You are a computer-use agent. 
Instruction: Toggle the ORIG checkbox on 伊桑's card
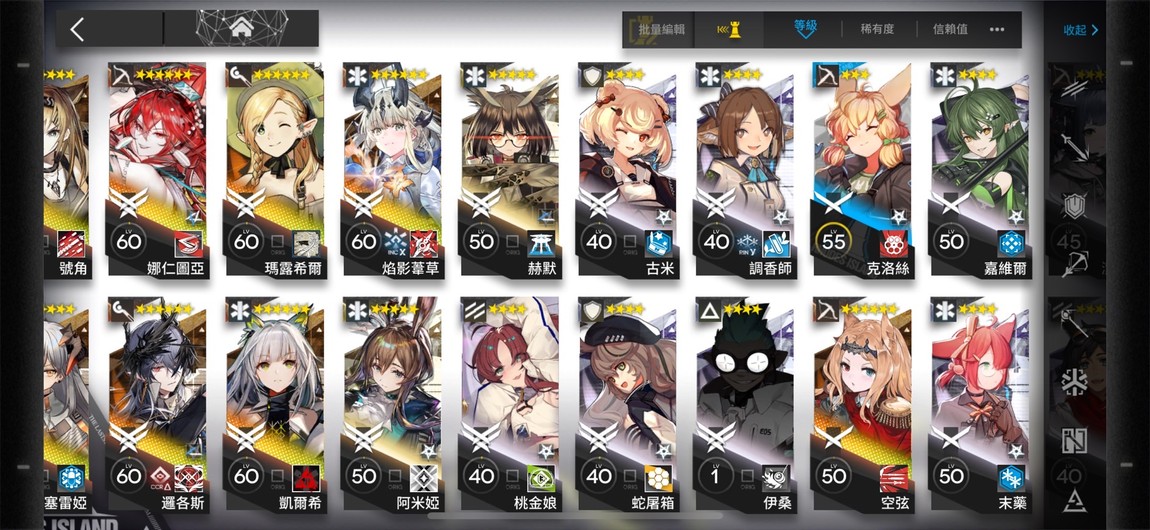point(747,476)
